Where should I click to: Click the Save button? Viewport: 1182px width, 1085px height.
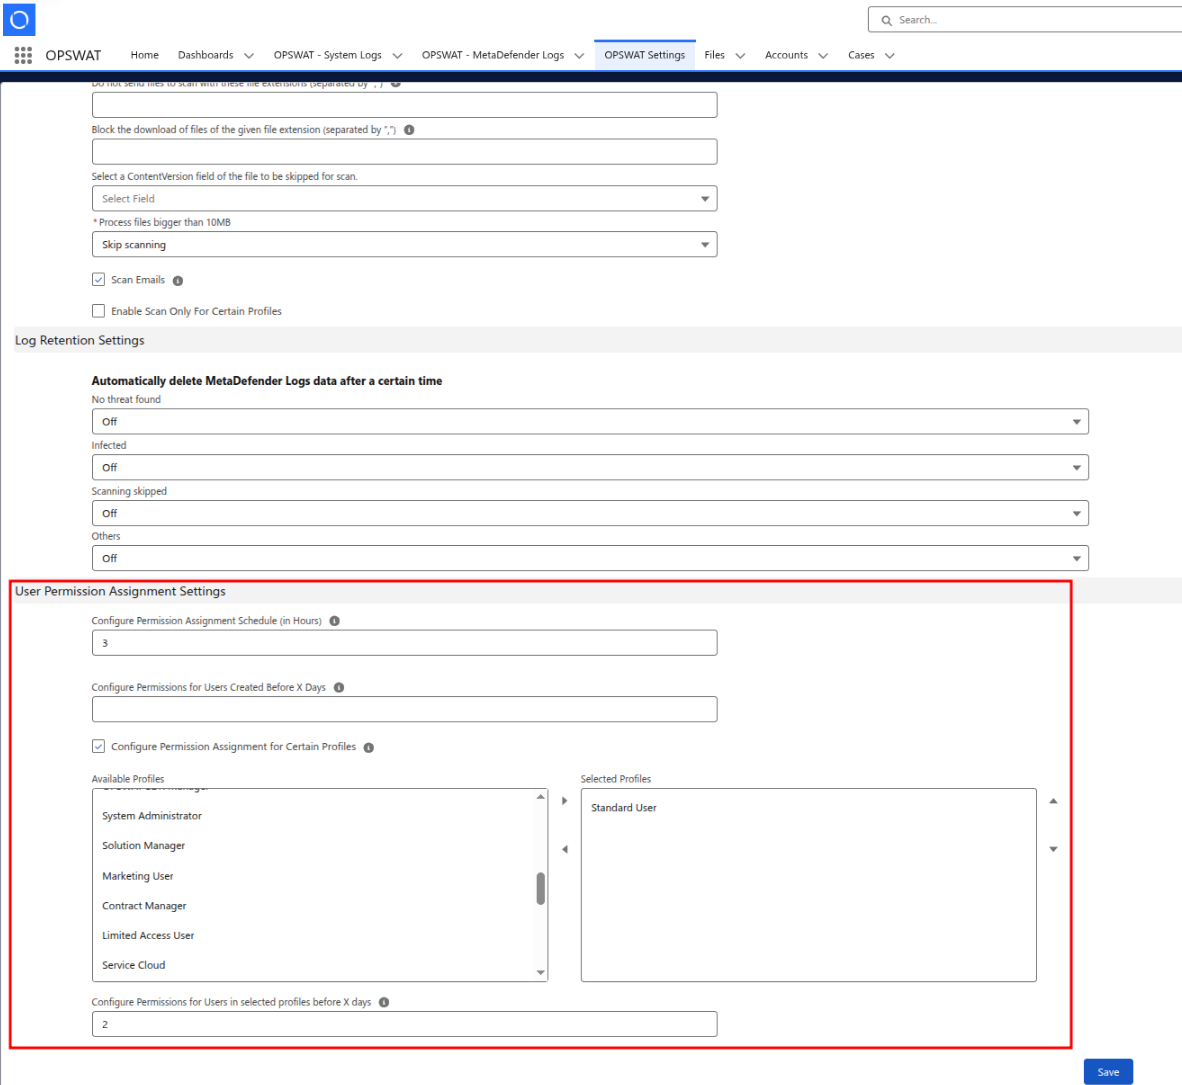click(1108, 1071)
